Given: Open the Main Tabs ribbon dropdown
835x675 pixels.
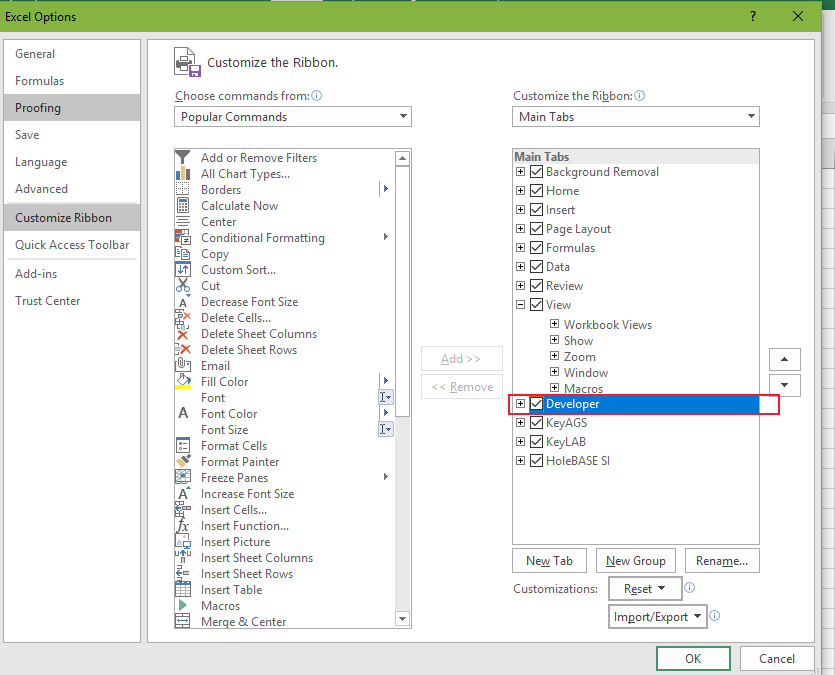Looking at the screenshot, I should point(636,117).
